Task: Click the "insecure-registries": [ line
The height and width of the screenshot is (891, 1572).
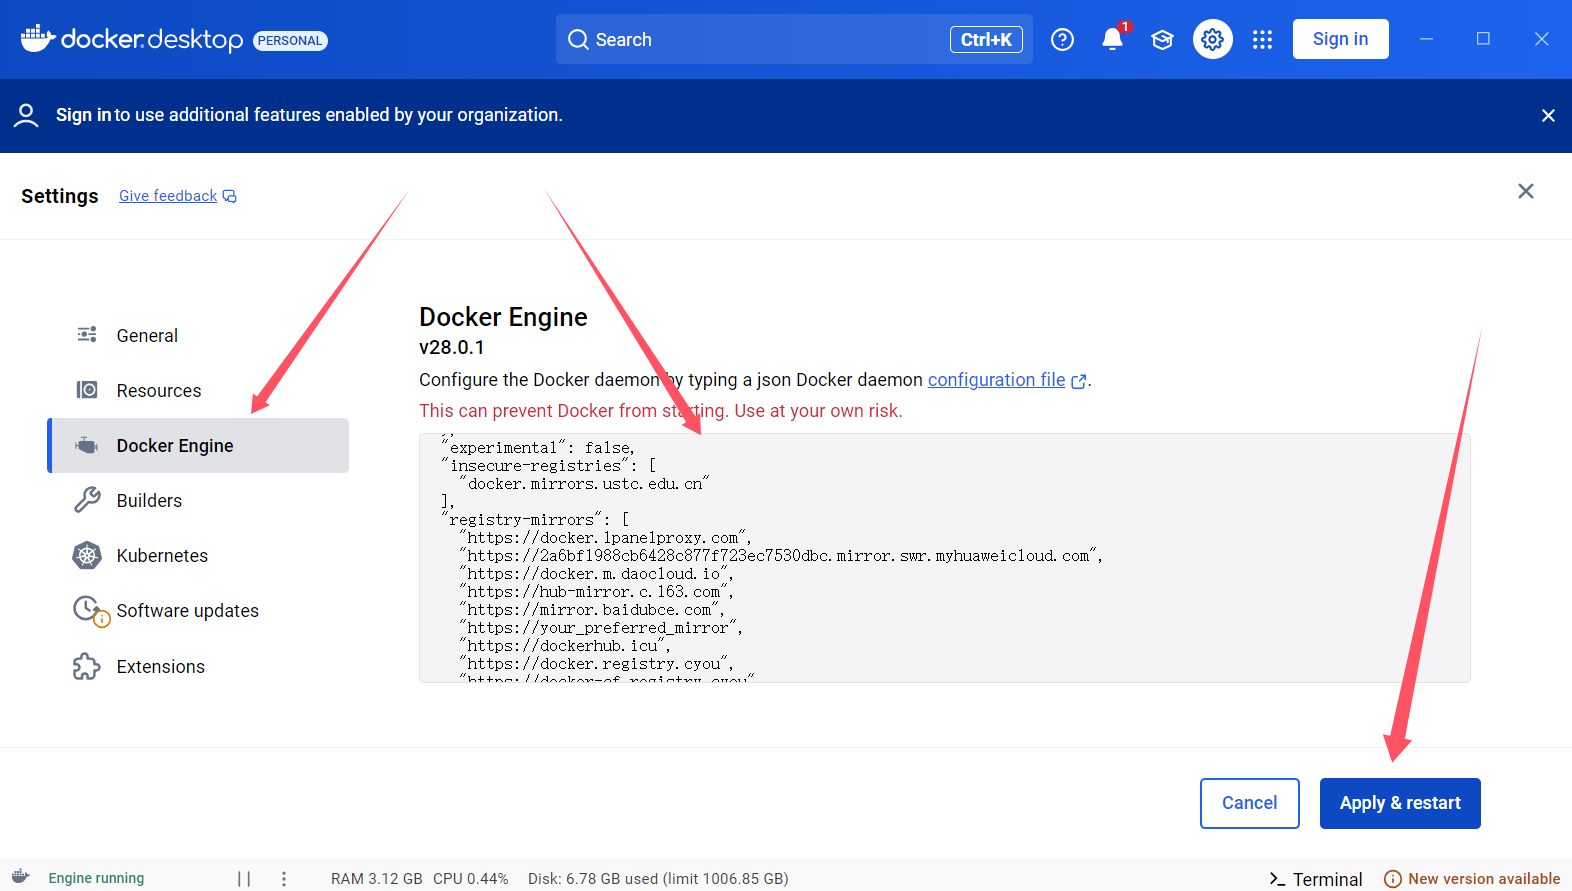Action: (x=549, y=465)
